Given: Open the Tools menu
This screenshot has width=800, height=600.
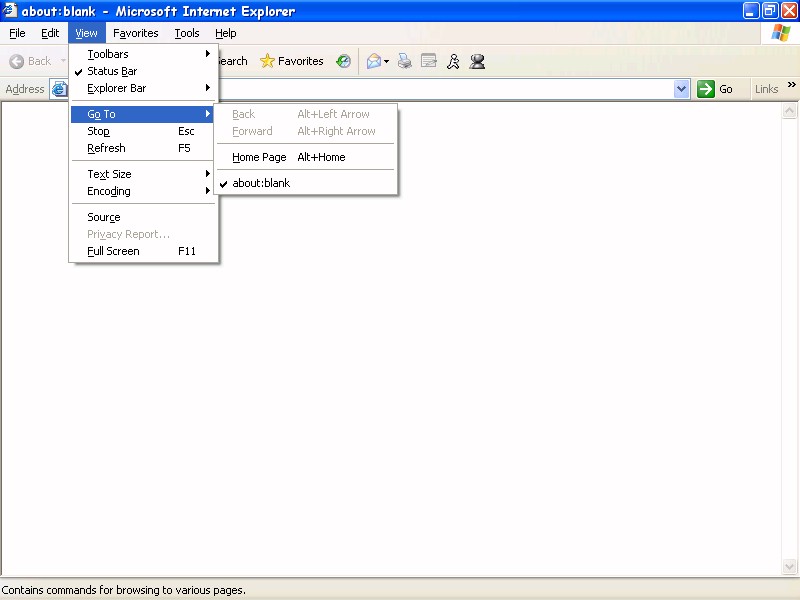Looking at the screenshot, I should coord(187,33).
